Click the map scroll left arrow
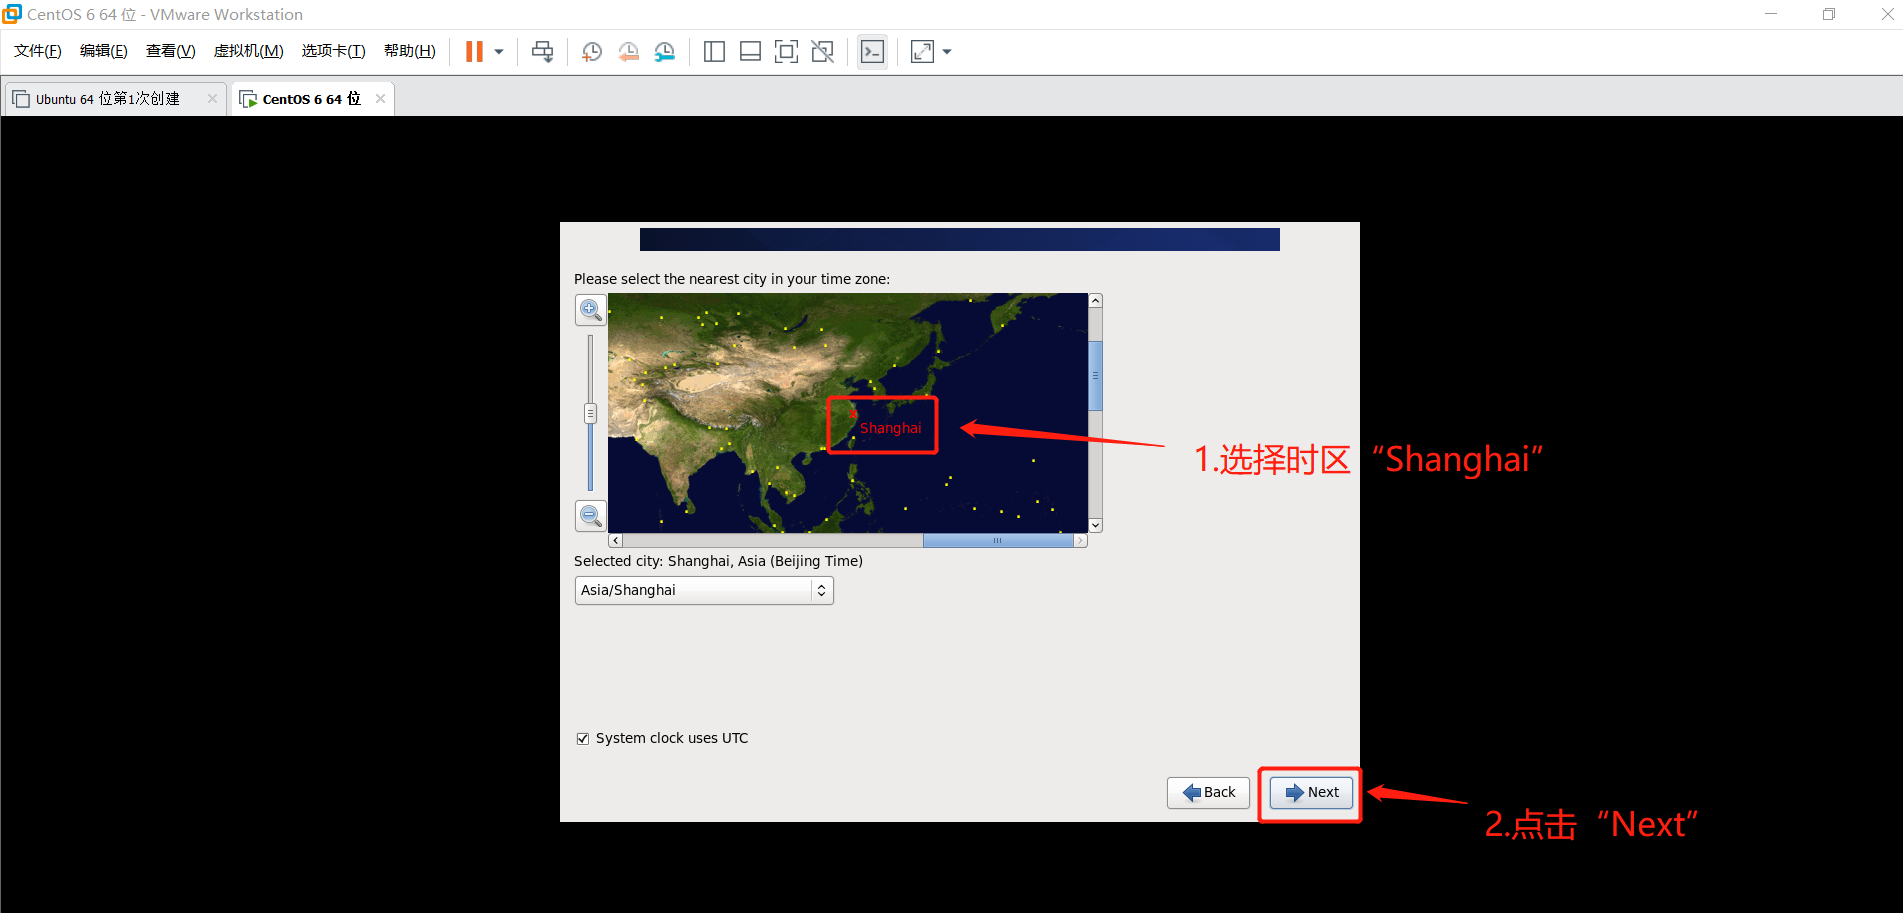This screenshot has width=1903, height=913. [615, 540]
